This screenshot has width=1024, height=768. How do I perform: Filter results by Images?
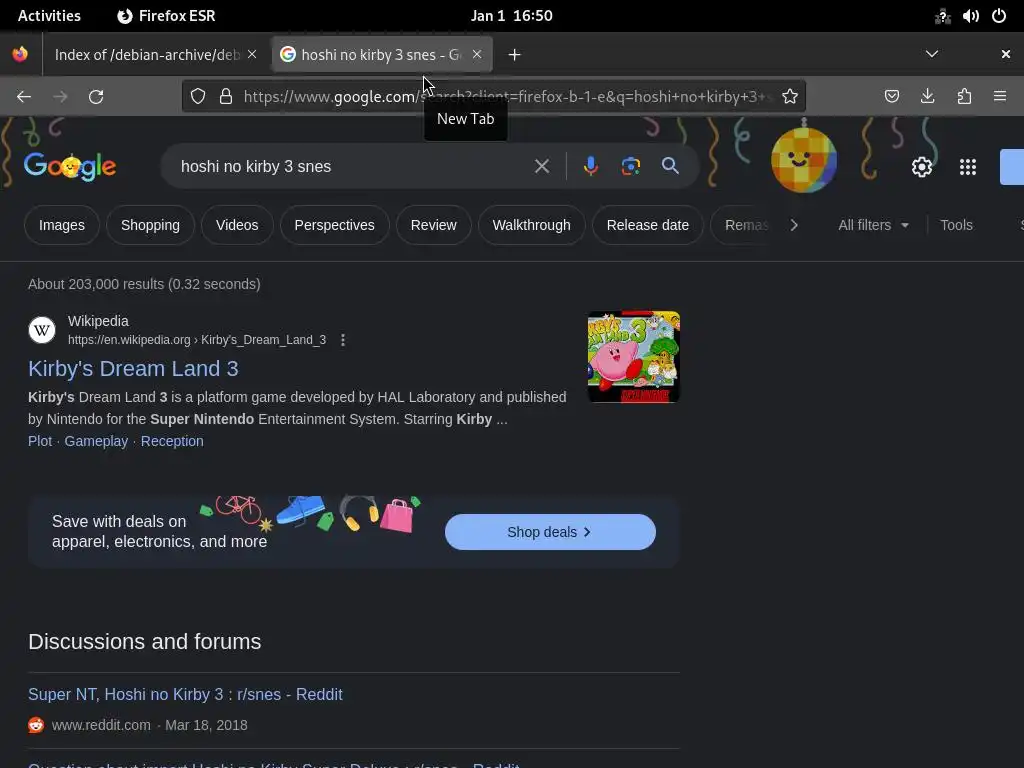(61, 225)
